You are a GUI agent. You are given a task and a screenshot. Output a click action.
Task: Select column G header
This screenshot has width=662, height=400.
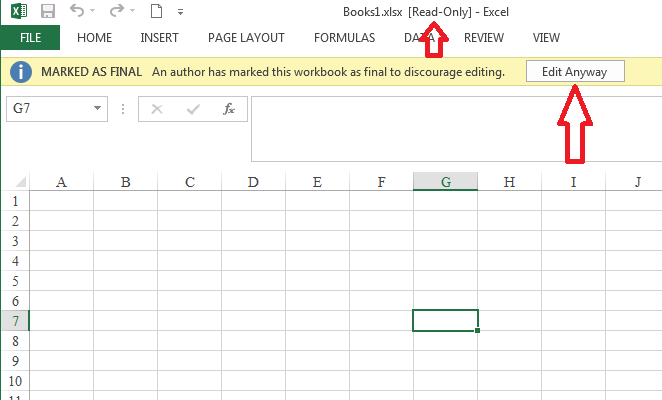coord(445,182)
